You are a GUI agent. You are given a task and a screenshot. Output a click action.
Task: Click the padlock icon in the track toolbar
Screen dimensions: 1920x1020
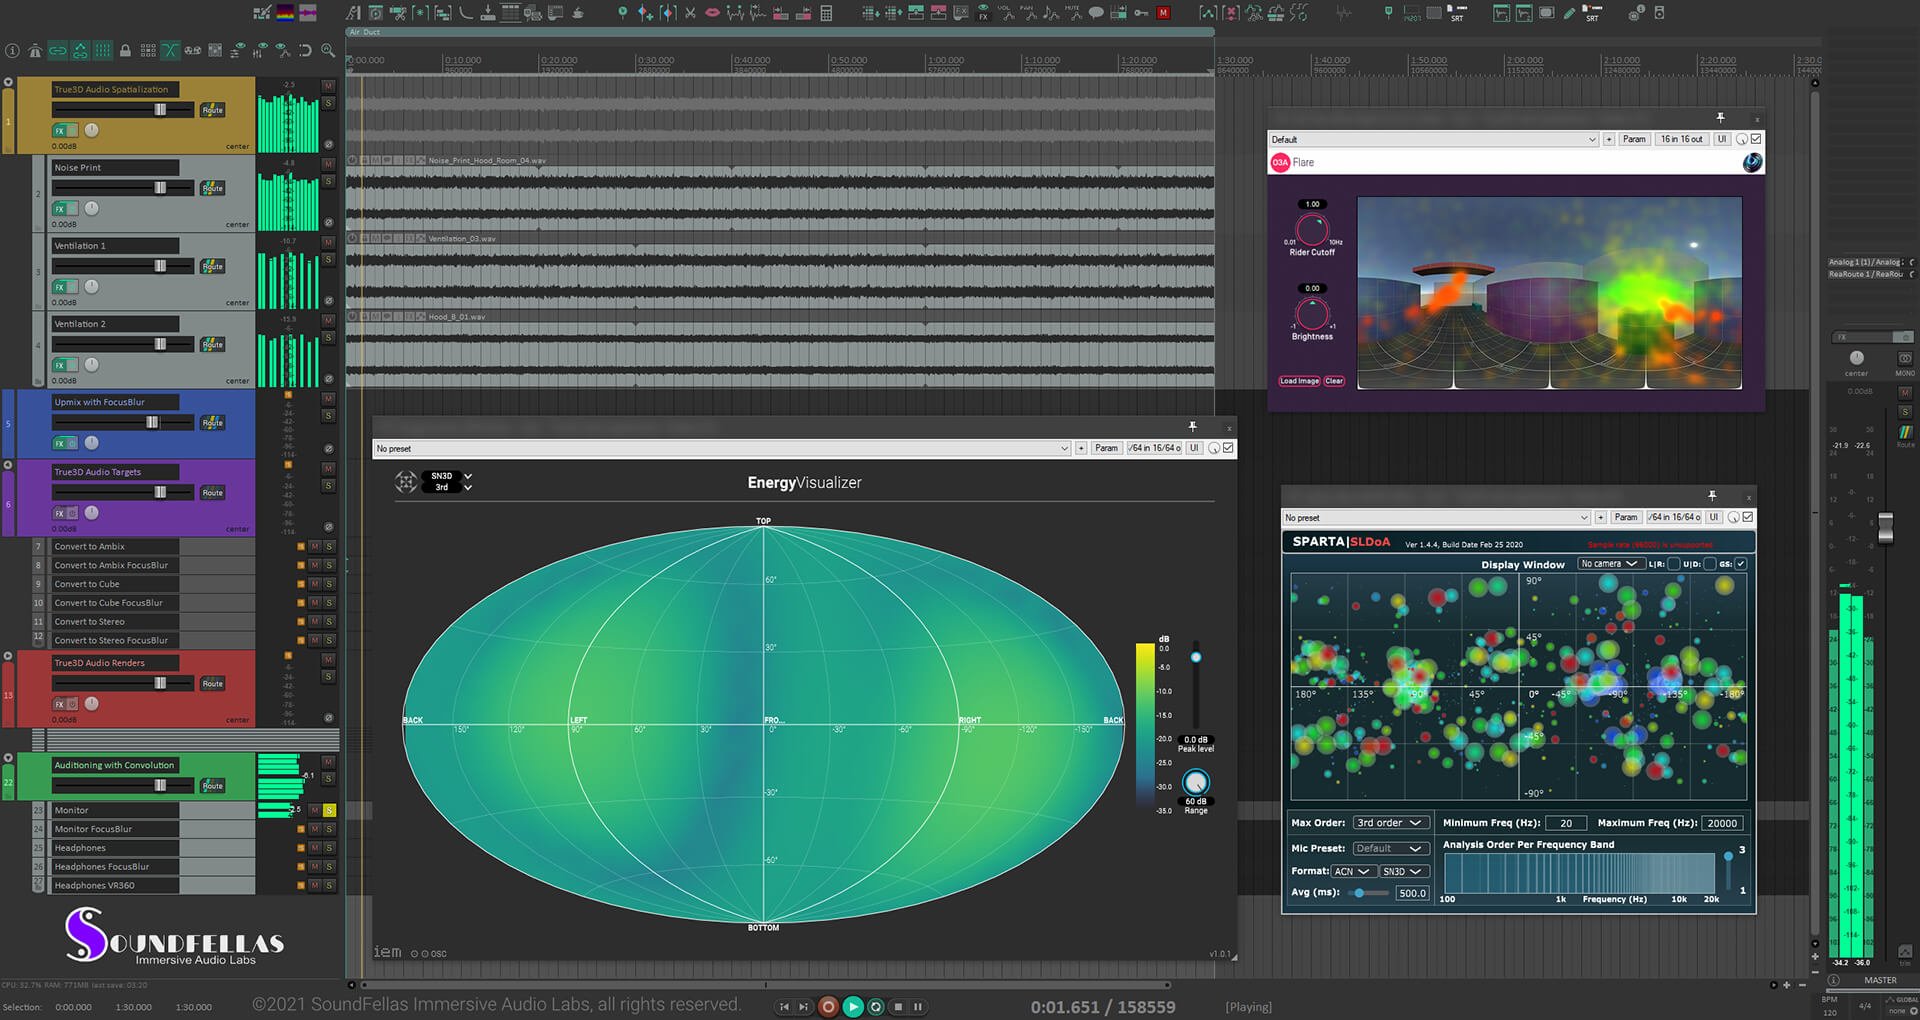(125, 50)
